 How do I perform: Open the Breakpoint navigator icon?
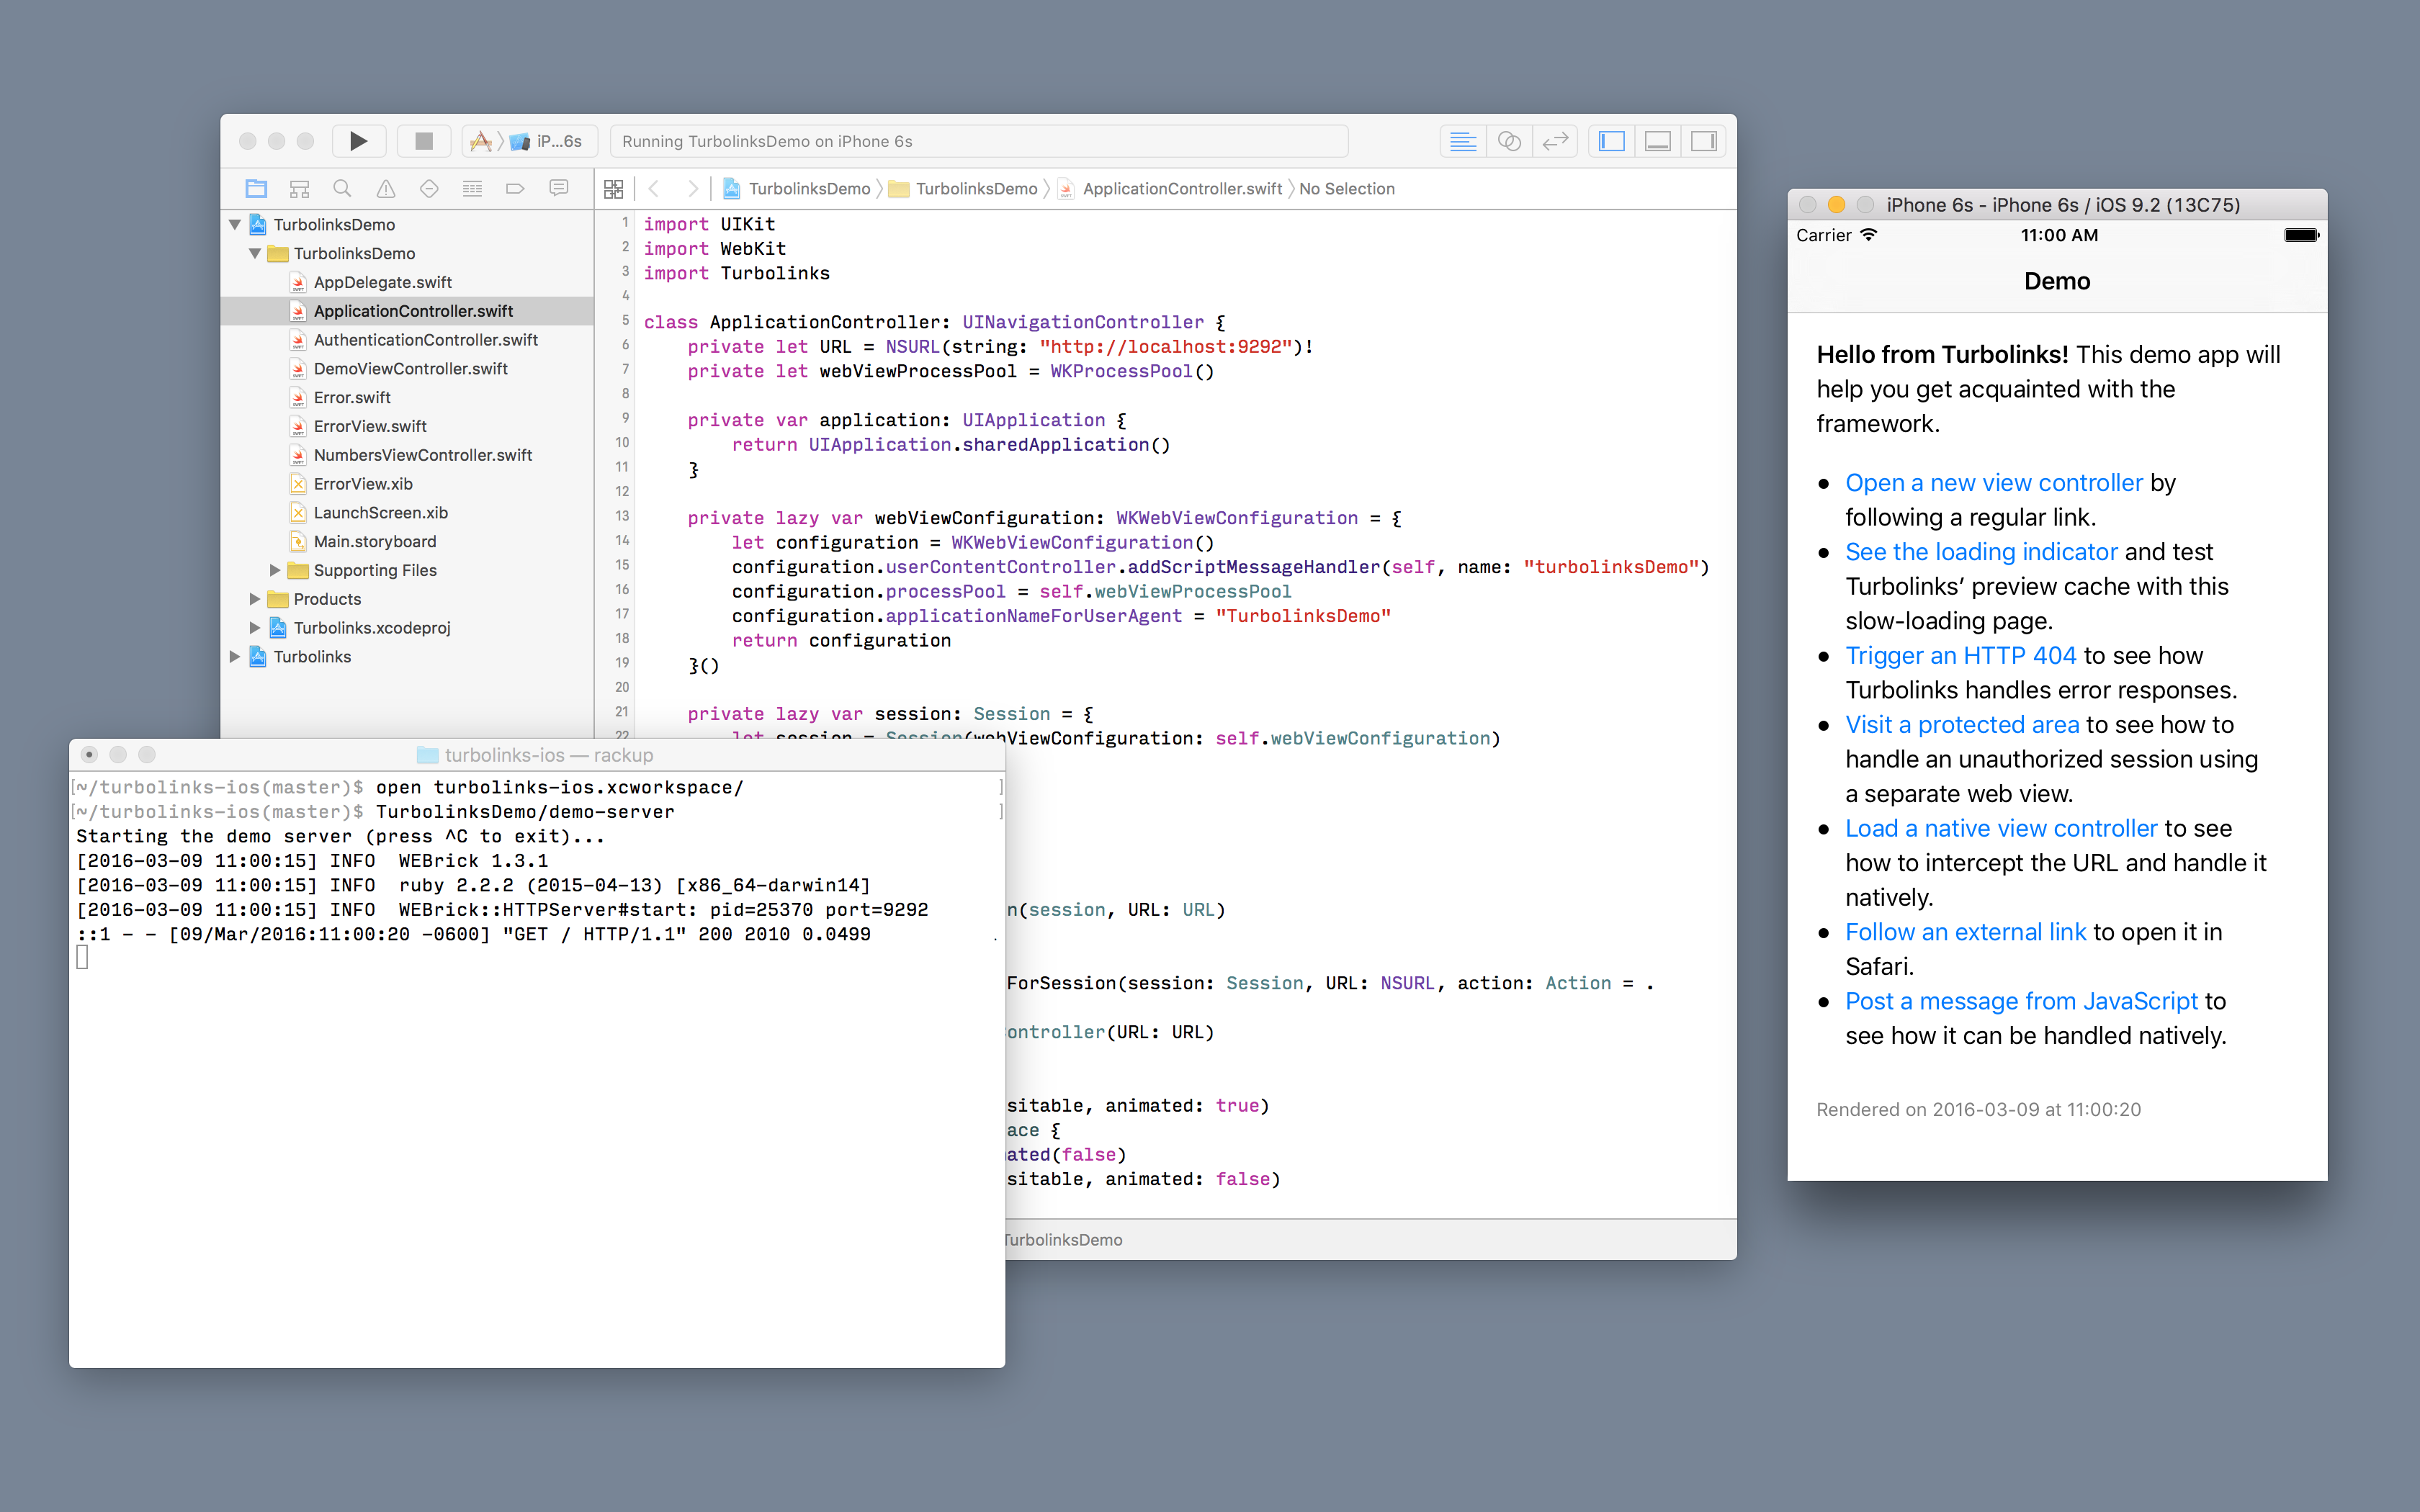pos(515,189)
